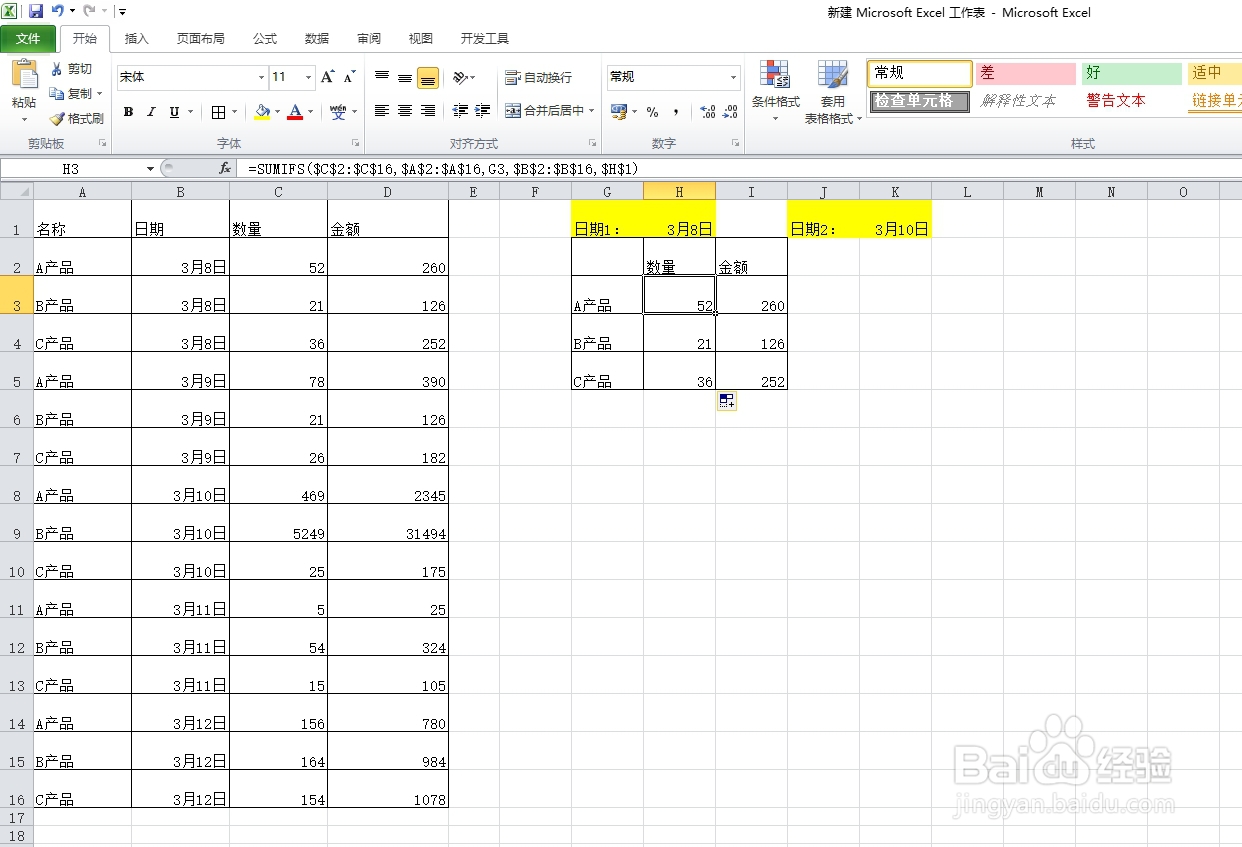The width and height of the screenshot is (1242, 847).
Task: Open Conditional Formatting (条件格式) menu
Action: [775, 90]
